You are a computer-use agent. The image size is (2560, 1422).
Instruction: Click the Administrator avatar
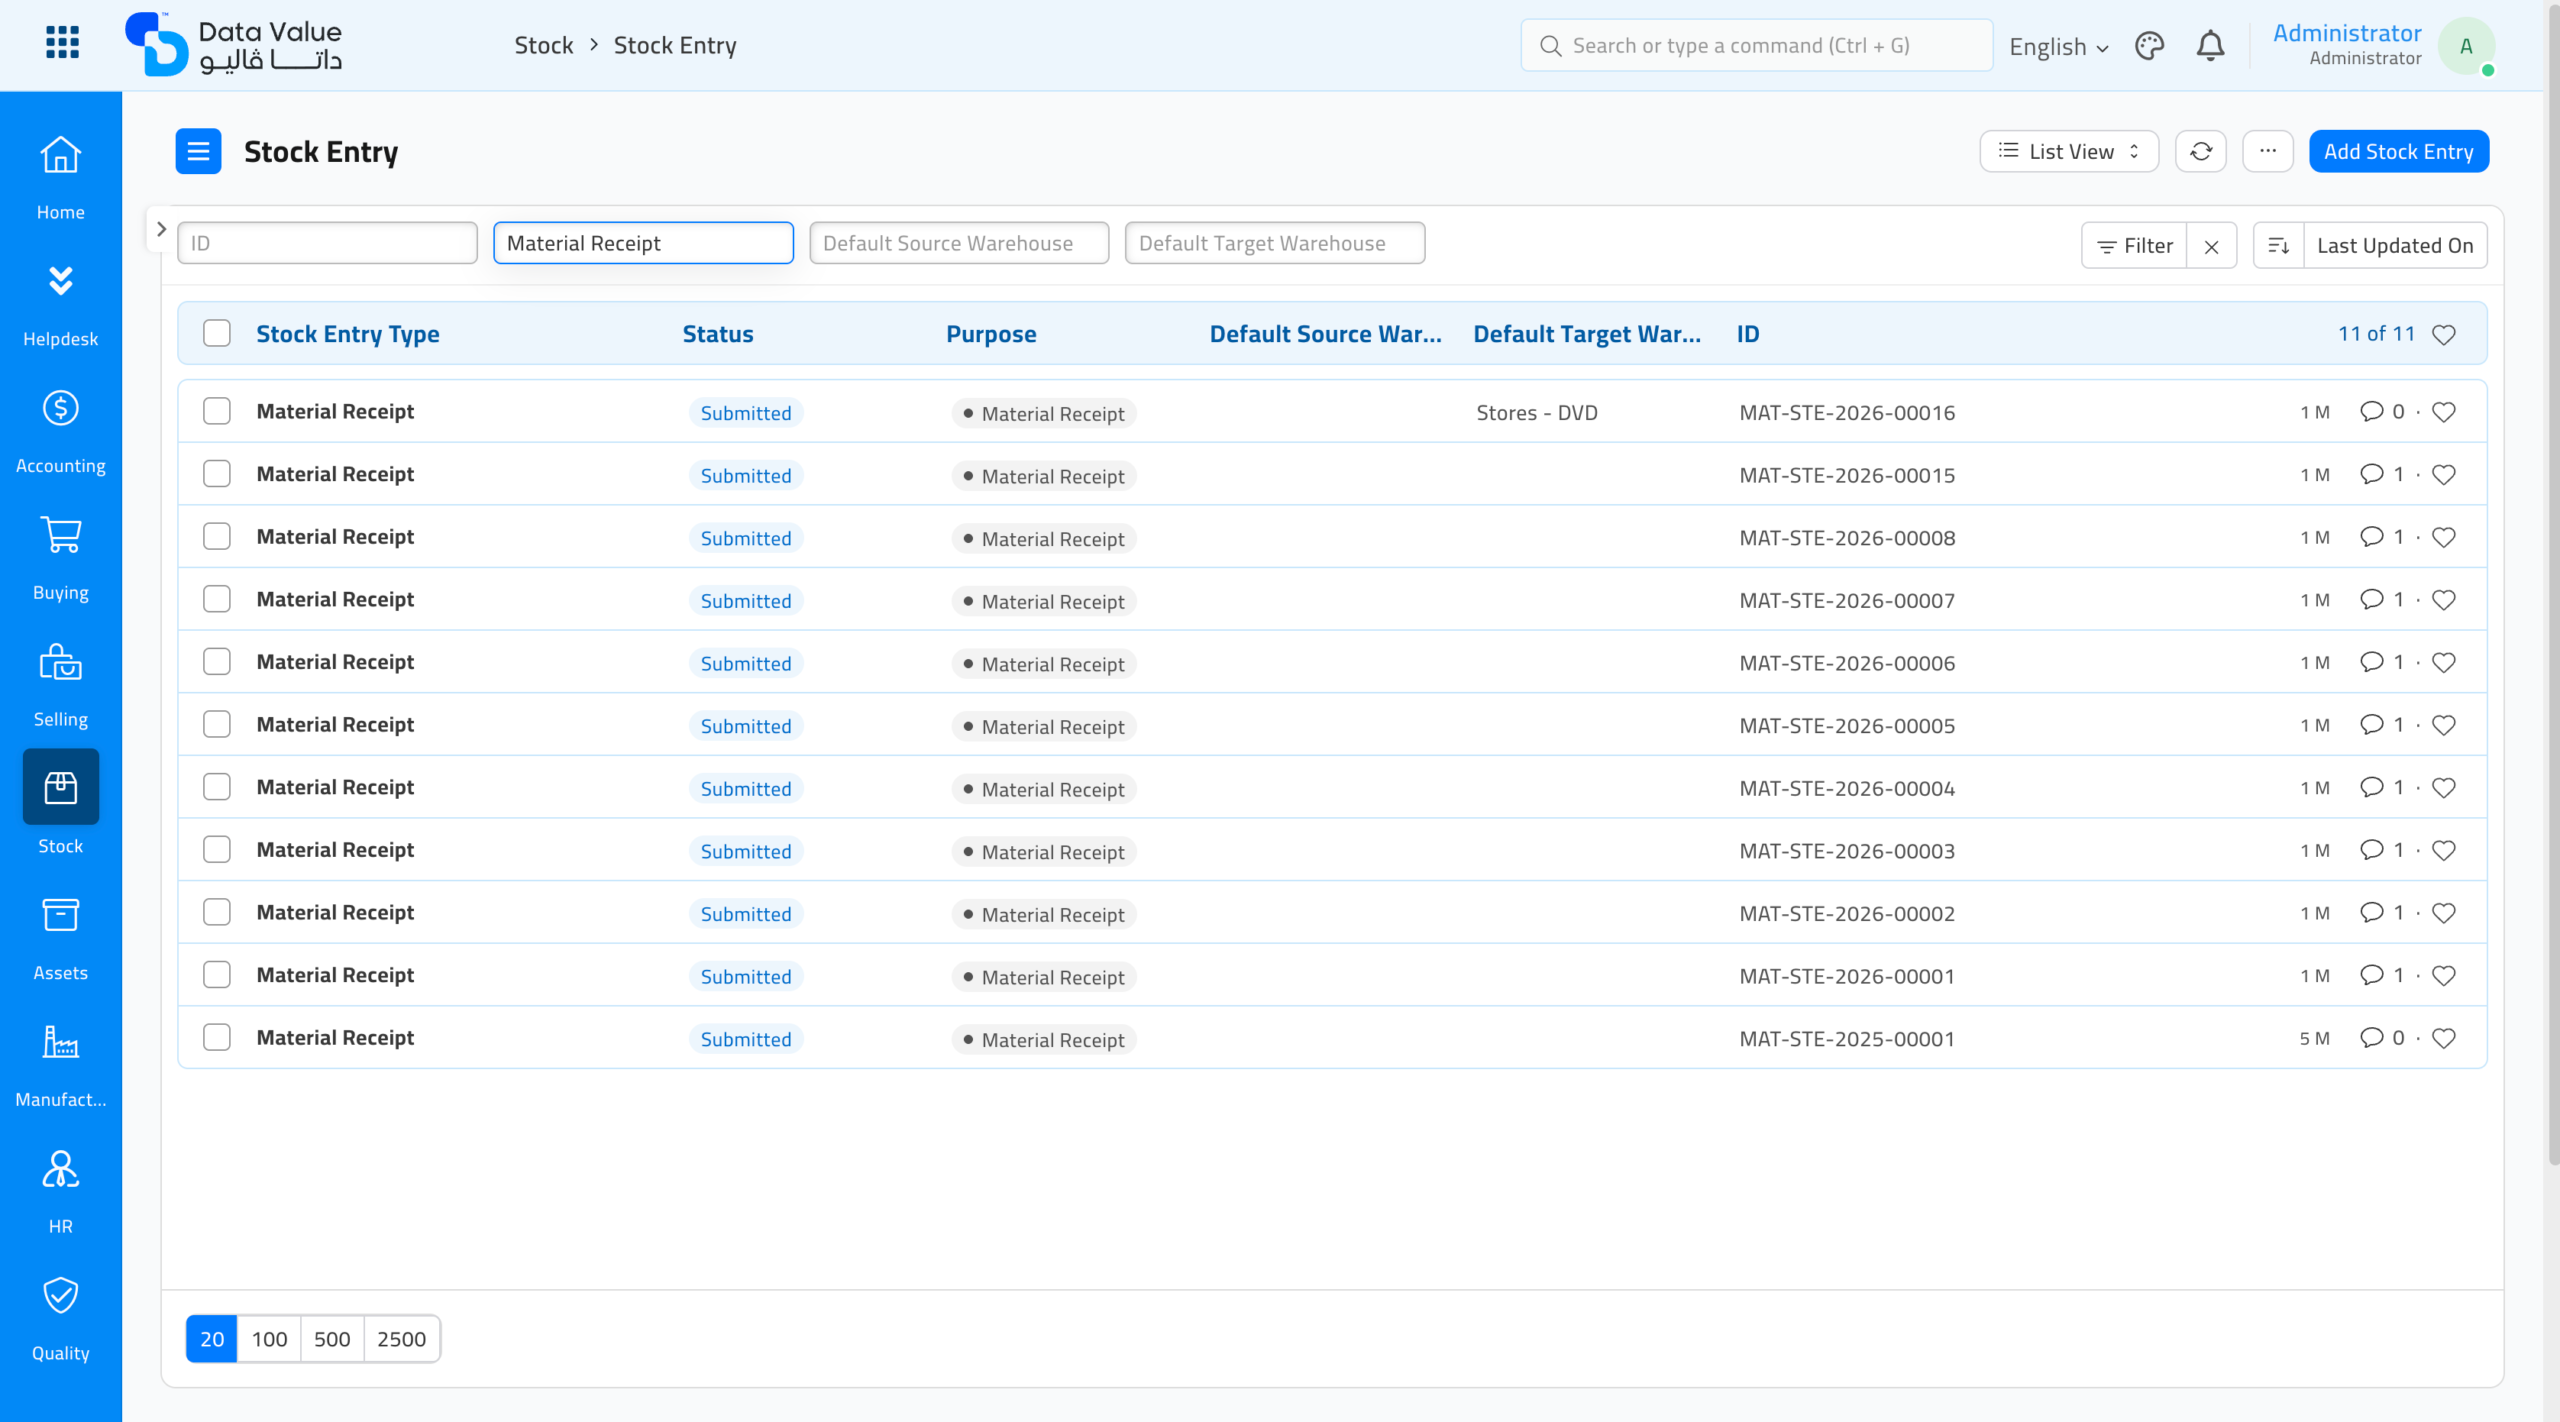pos(2466,46)
